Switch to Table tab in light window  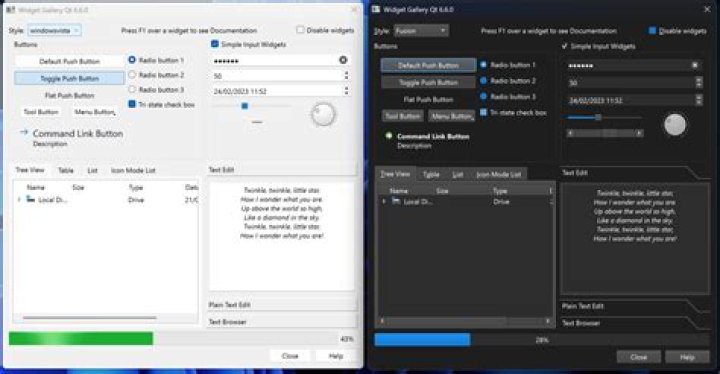click(66, 170)
